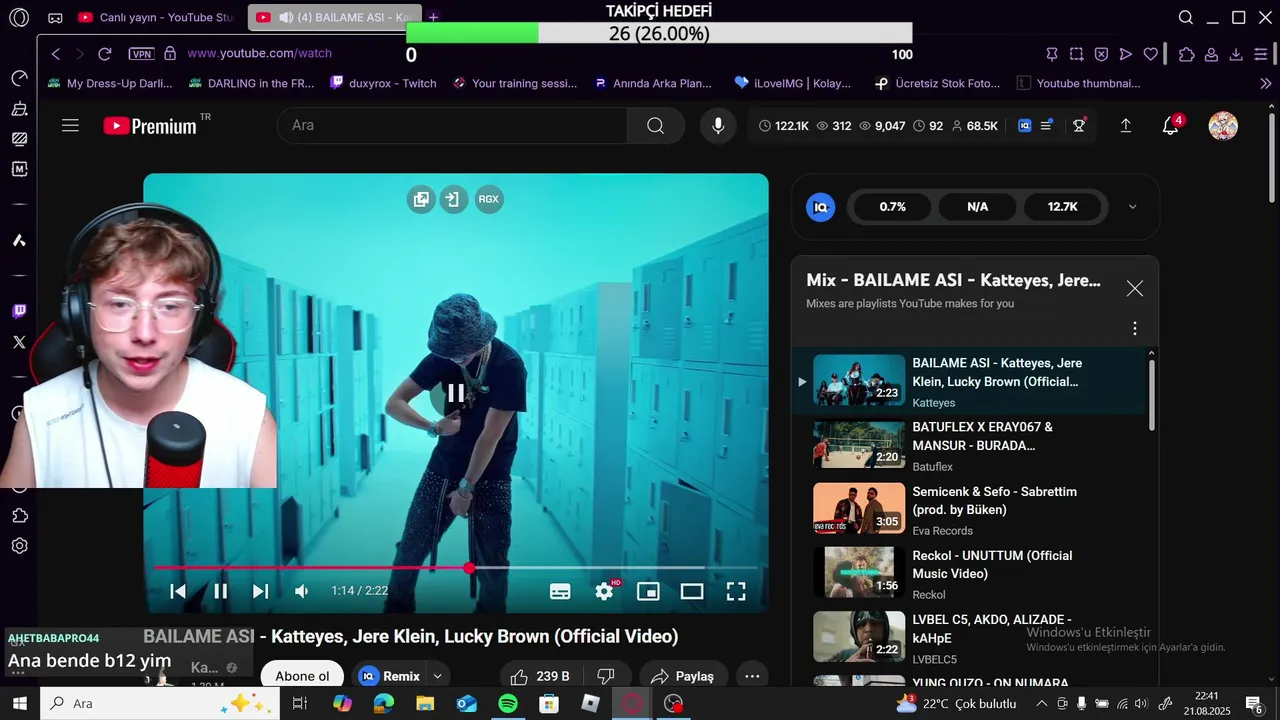Expand the Remix dropdown arrow
Screen dimensions: 1280x720
437,676
